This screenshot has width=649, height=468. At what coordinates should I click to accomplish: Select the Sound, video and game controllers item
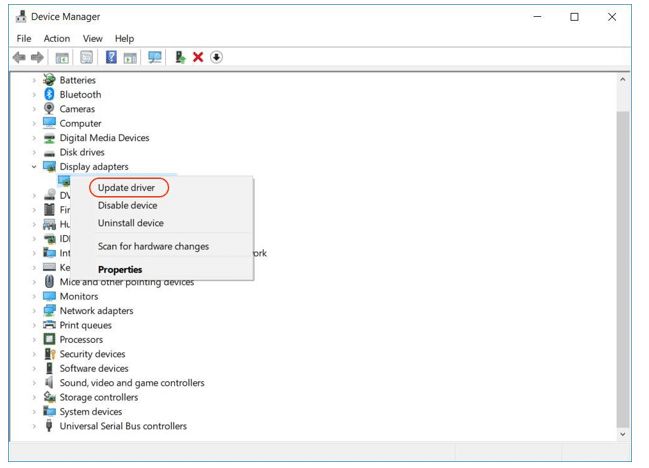tap(131, 383)
